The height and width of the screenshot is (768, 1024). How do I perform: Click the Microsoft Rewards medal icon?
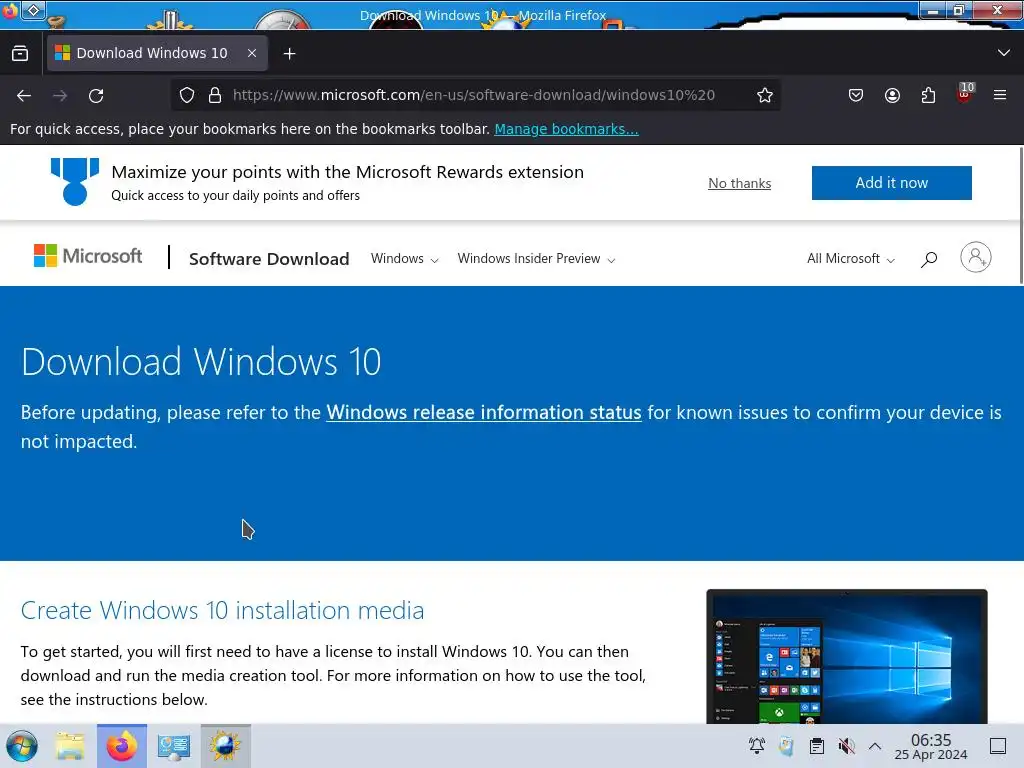tap(75, 182)
